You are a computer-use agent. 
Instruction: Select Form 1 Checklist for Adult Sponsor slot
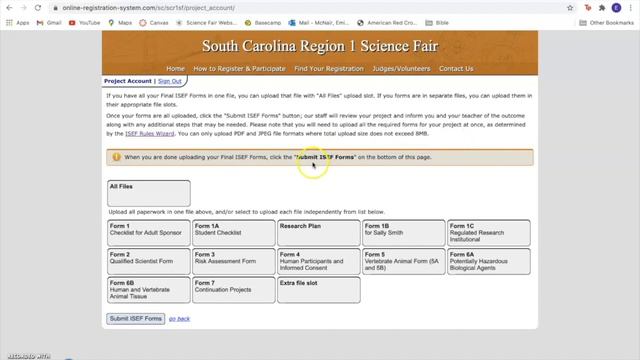(149, 233)
